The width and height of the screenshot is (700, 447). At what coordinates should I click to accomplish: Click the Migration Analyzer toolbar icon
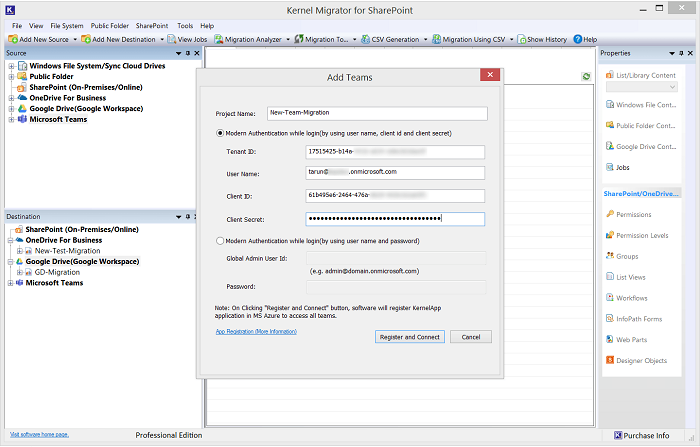point(219,39)
